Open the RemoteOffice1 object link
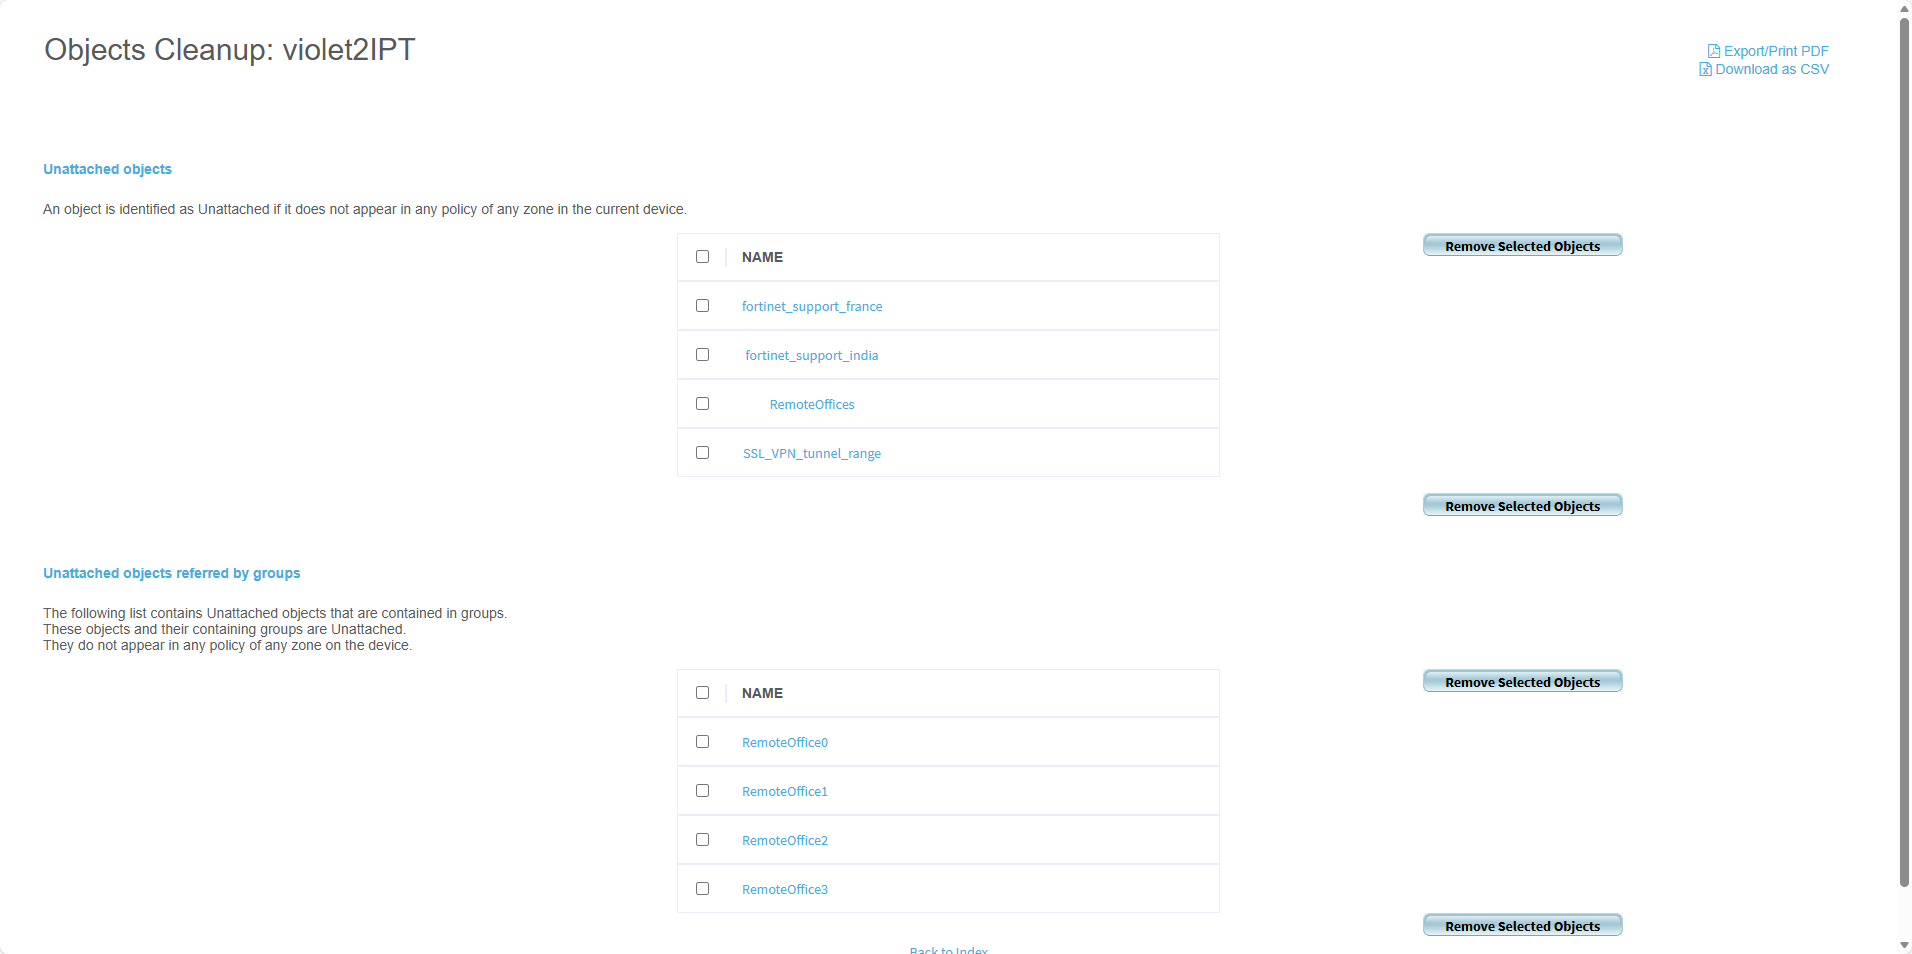Image resolution: width=1912 pixels, height=954 pixels. click(x=784, y=792)
